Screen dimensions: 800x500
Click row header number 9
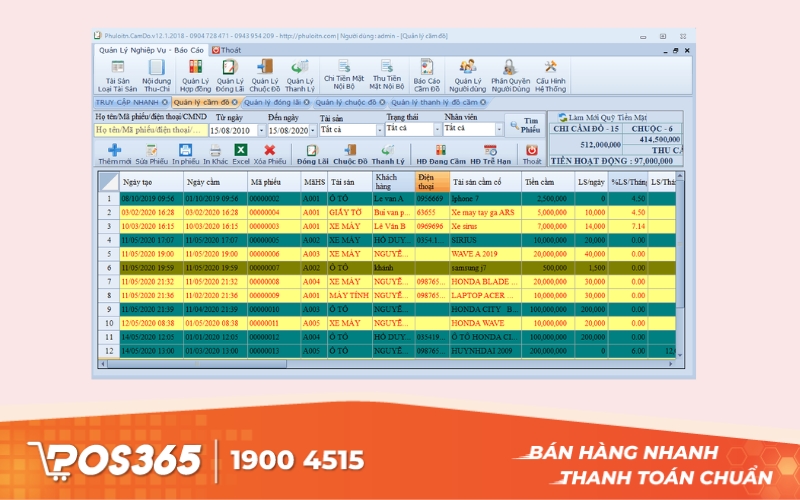tap(109, 309)
